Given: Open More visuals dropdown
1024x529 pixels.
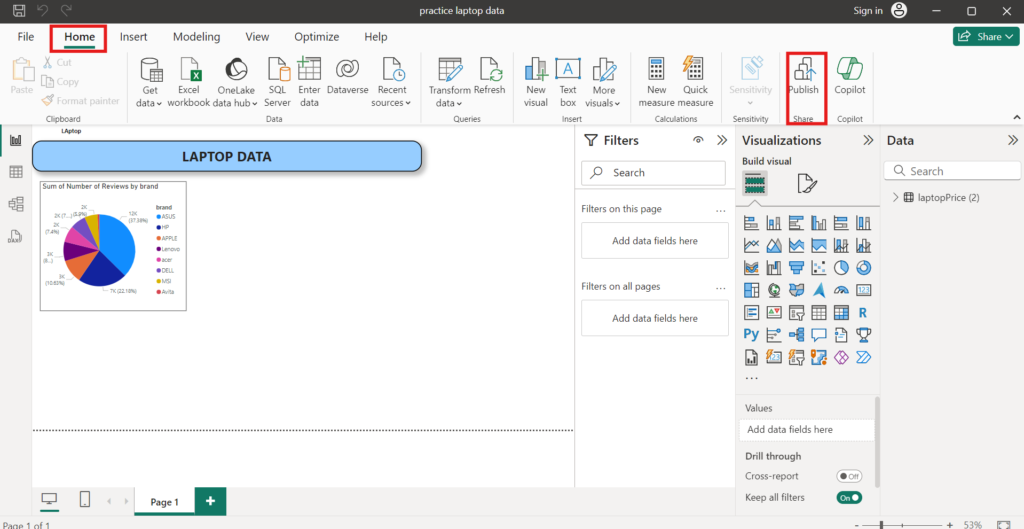Looking at the screenshot, I should [x=603, y=82].
